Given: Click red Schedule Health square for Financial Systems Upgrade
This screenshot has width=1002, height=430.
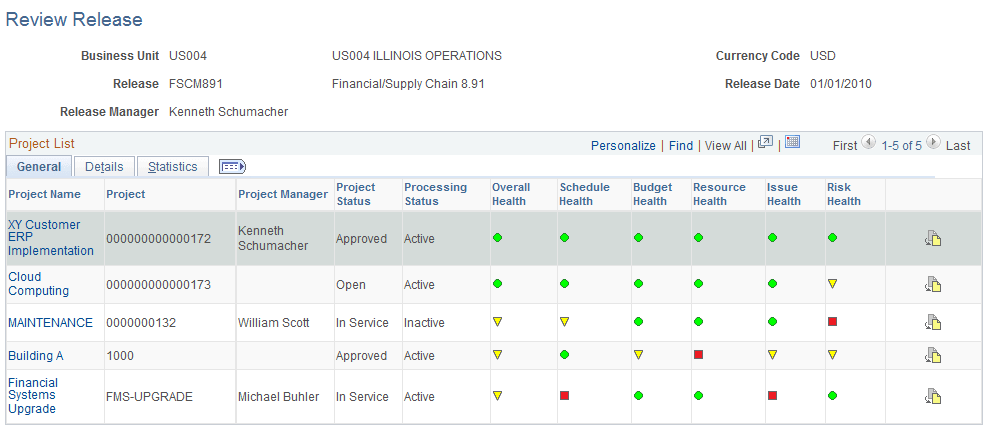Looking at the screenshot, I should tap(564, 396).
